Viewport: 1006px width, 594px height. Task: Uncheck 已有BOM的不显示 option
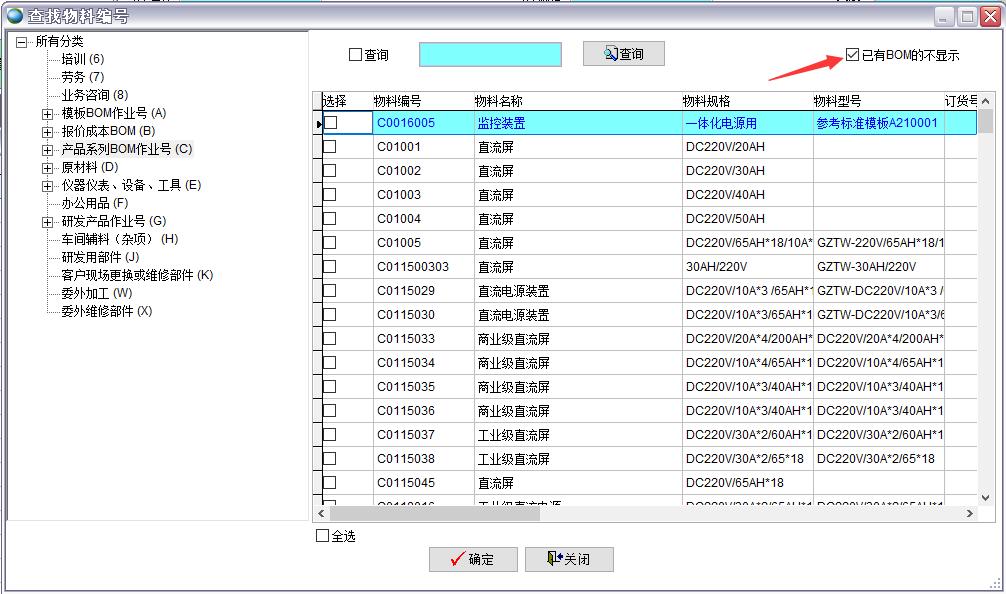852,55
